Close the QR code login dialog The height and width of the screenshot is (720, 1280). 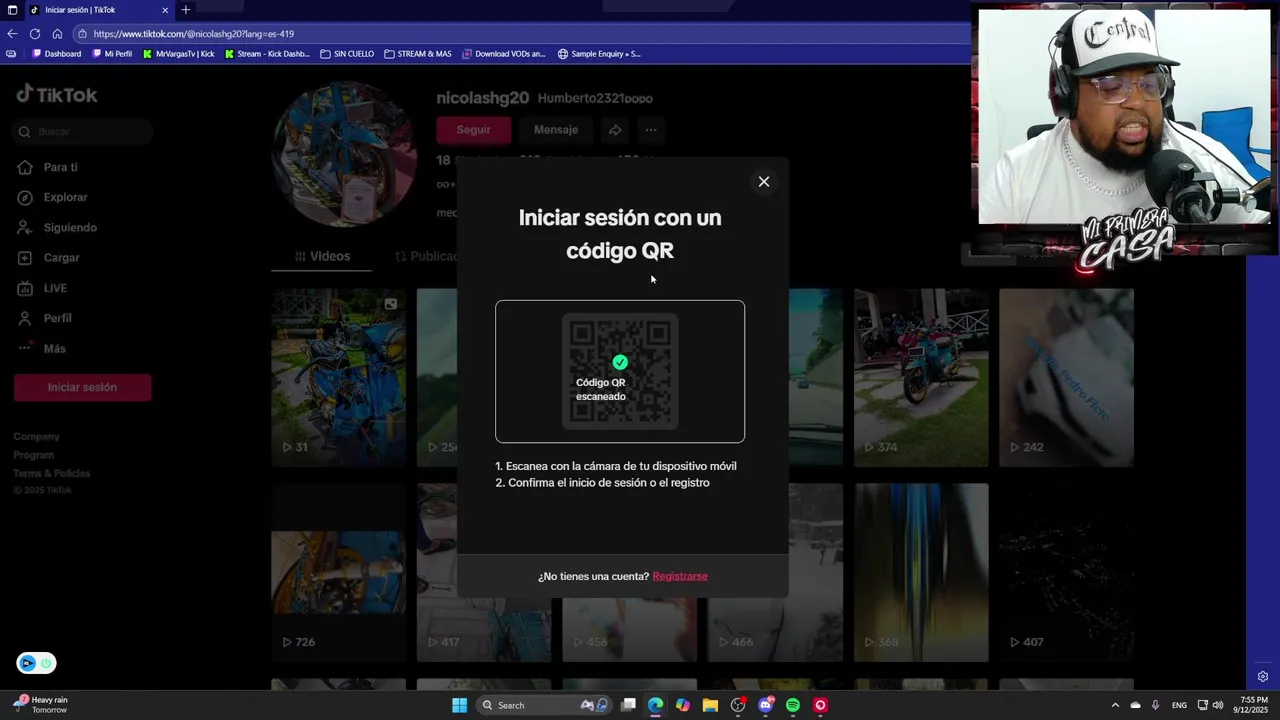point(764,181)
